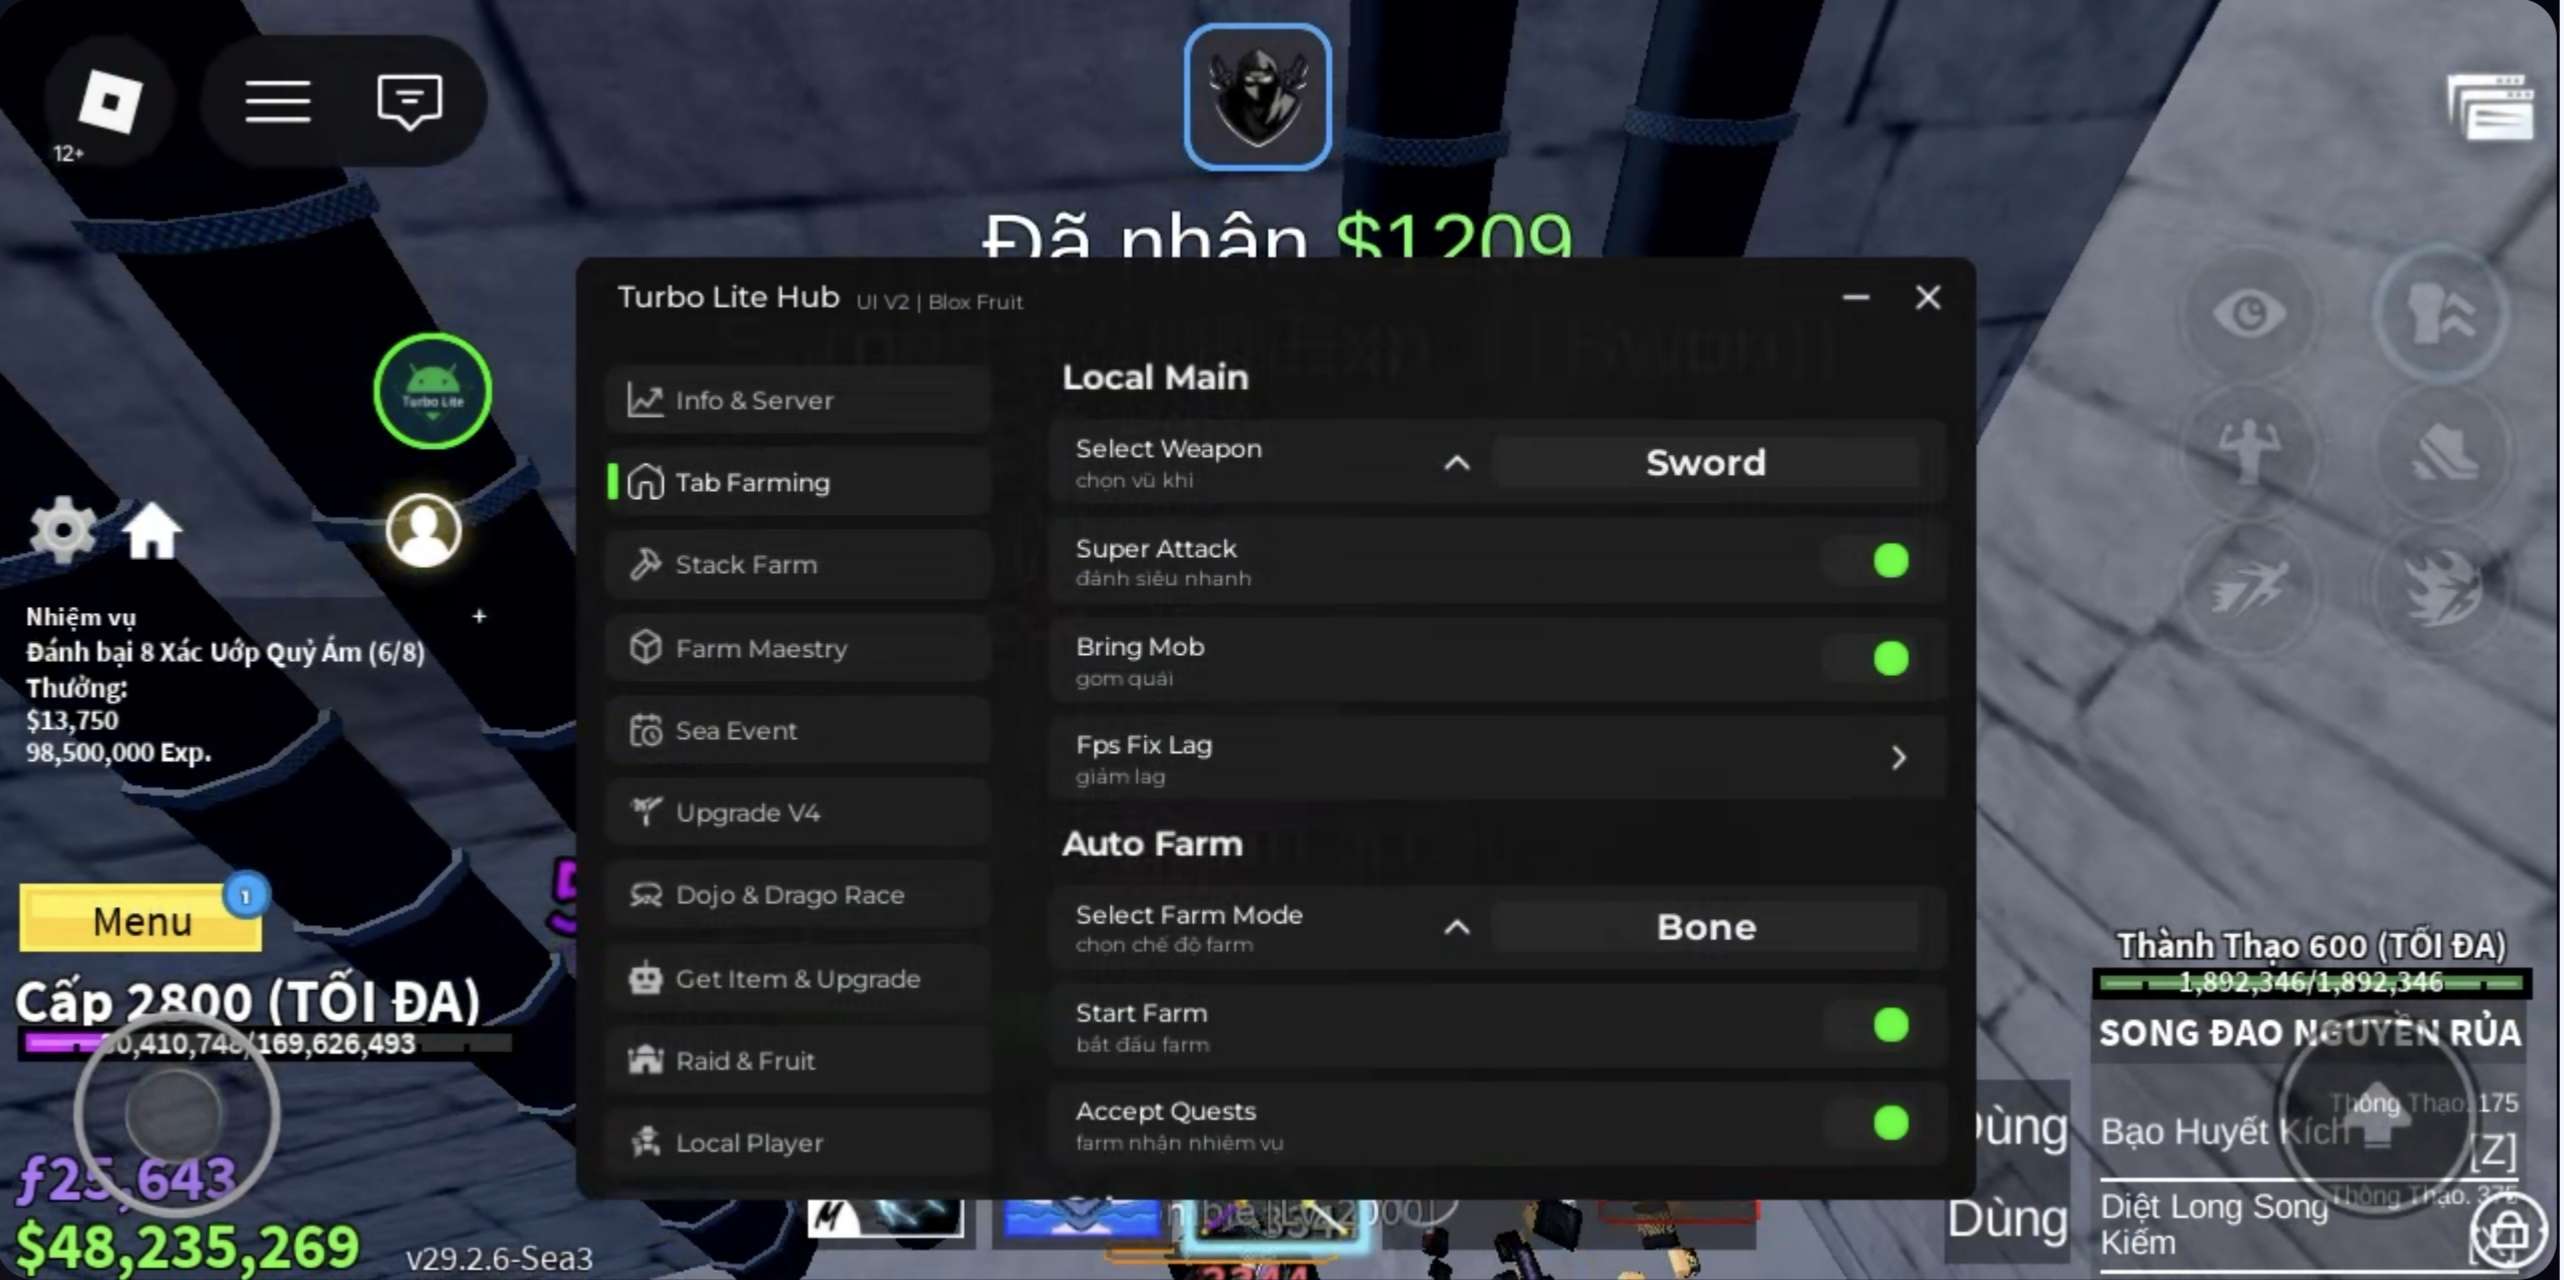Click the Upgrade V4 palm icon
Screen dimensions: 2564x1280
tap(645, 812)
